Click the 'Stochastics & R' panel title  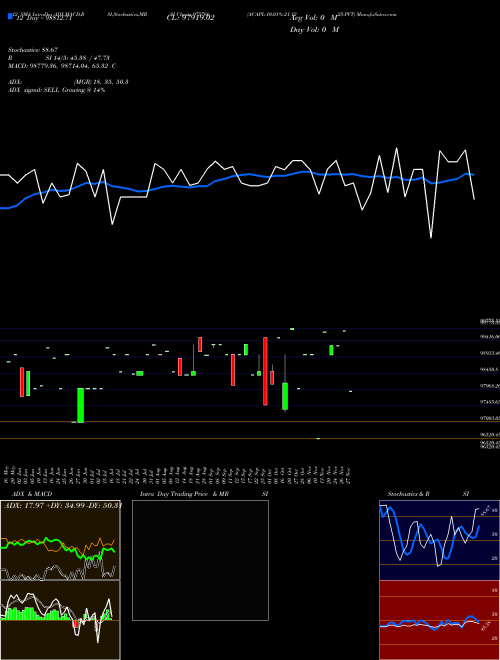(408, 494)
